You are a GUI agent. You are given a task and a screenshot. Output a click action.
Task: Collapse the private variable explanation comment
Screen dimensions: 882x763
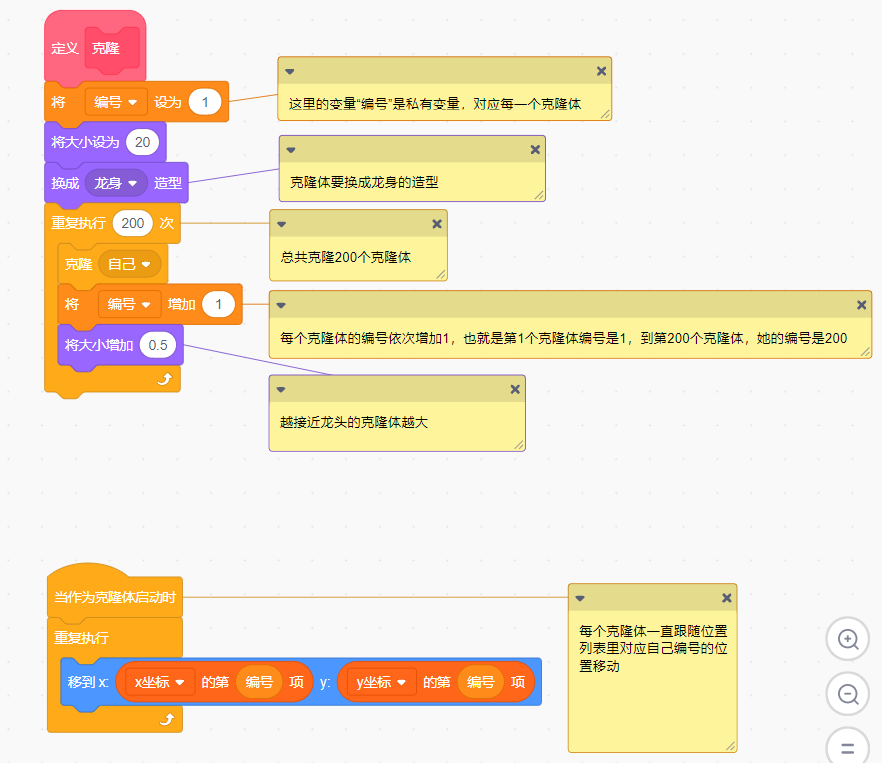click(290, 71)
